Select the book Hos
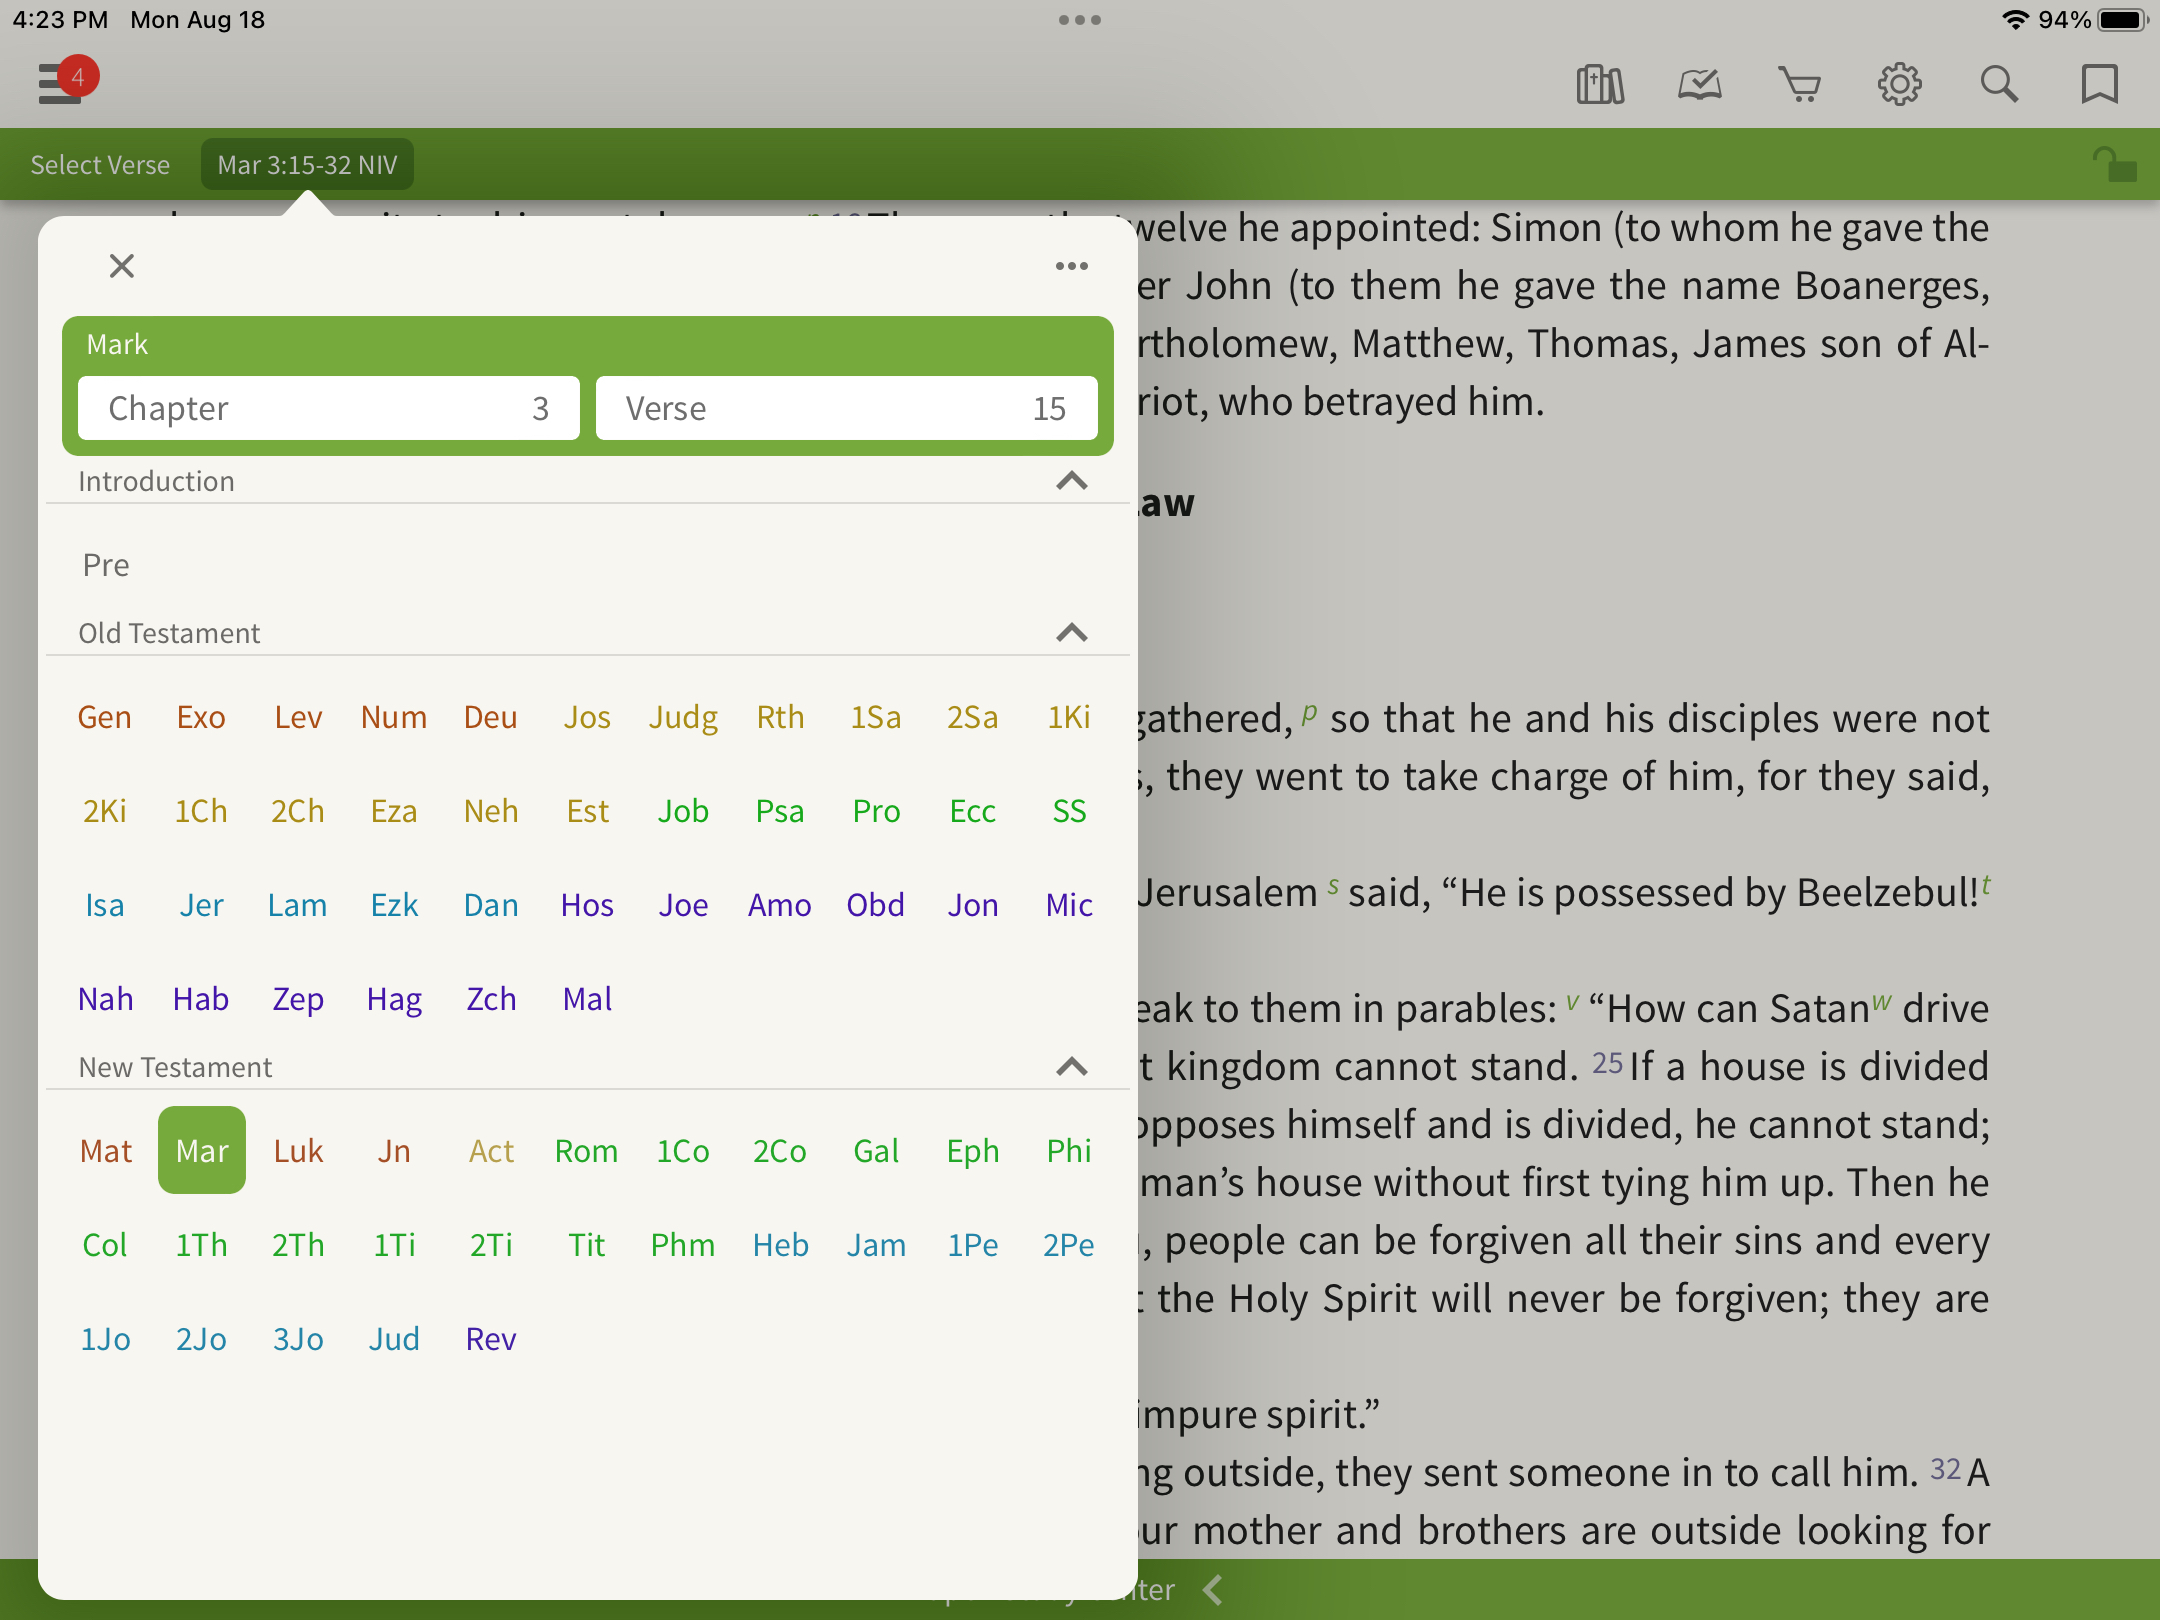The image size is (2160, 1620). (587, 905)
